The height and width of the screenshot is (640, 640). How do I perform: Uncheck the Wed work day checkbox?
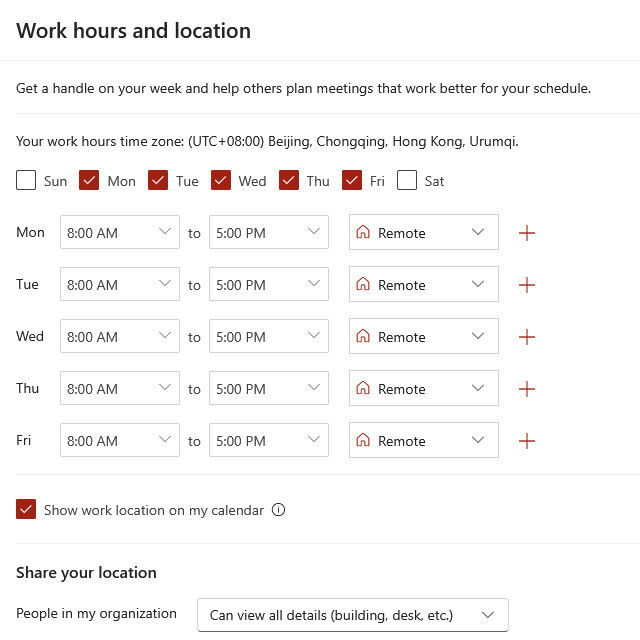(221, 181)
